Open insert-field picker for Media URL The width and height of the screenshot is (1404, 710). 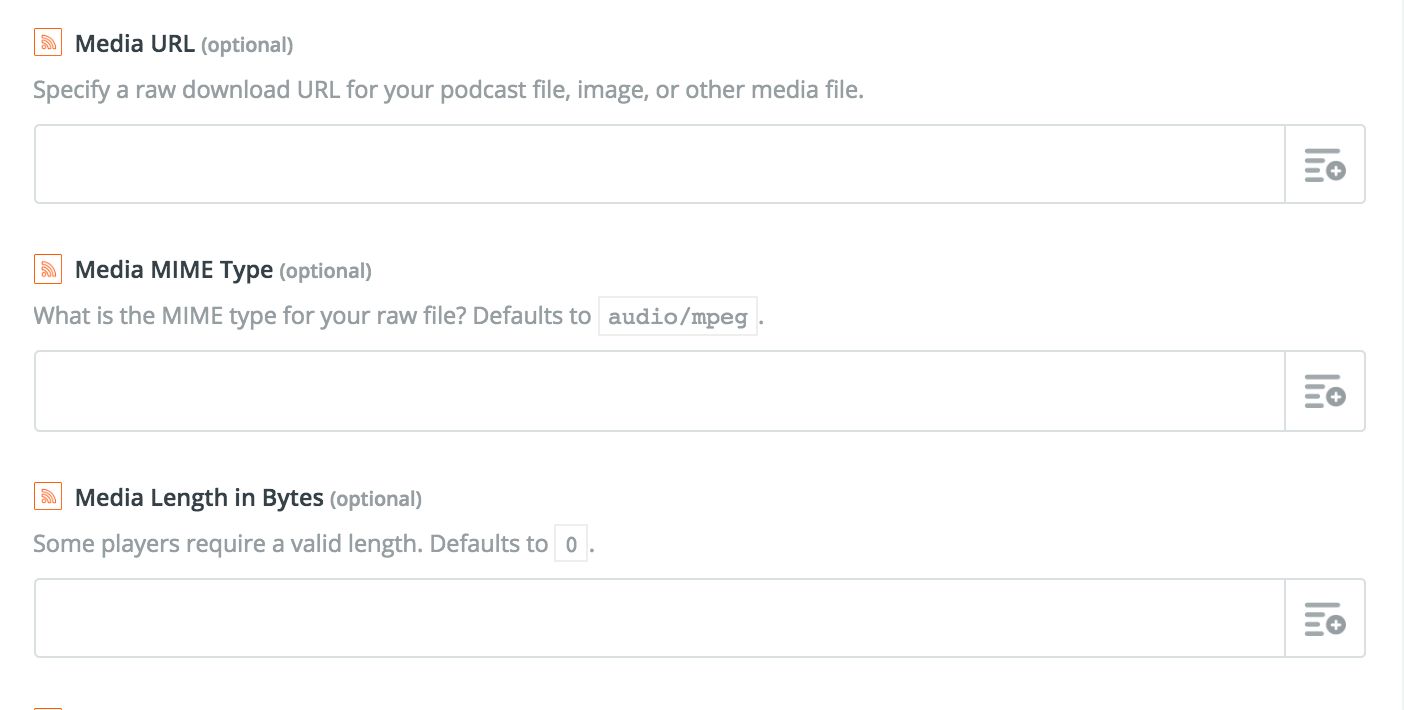click(x=1324, y=164)
